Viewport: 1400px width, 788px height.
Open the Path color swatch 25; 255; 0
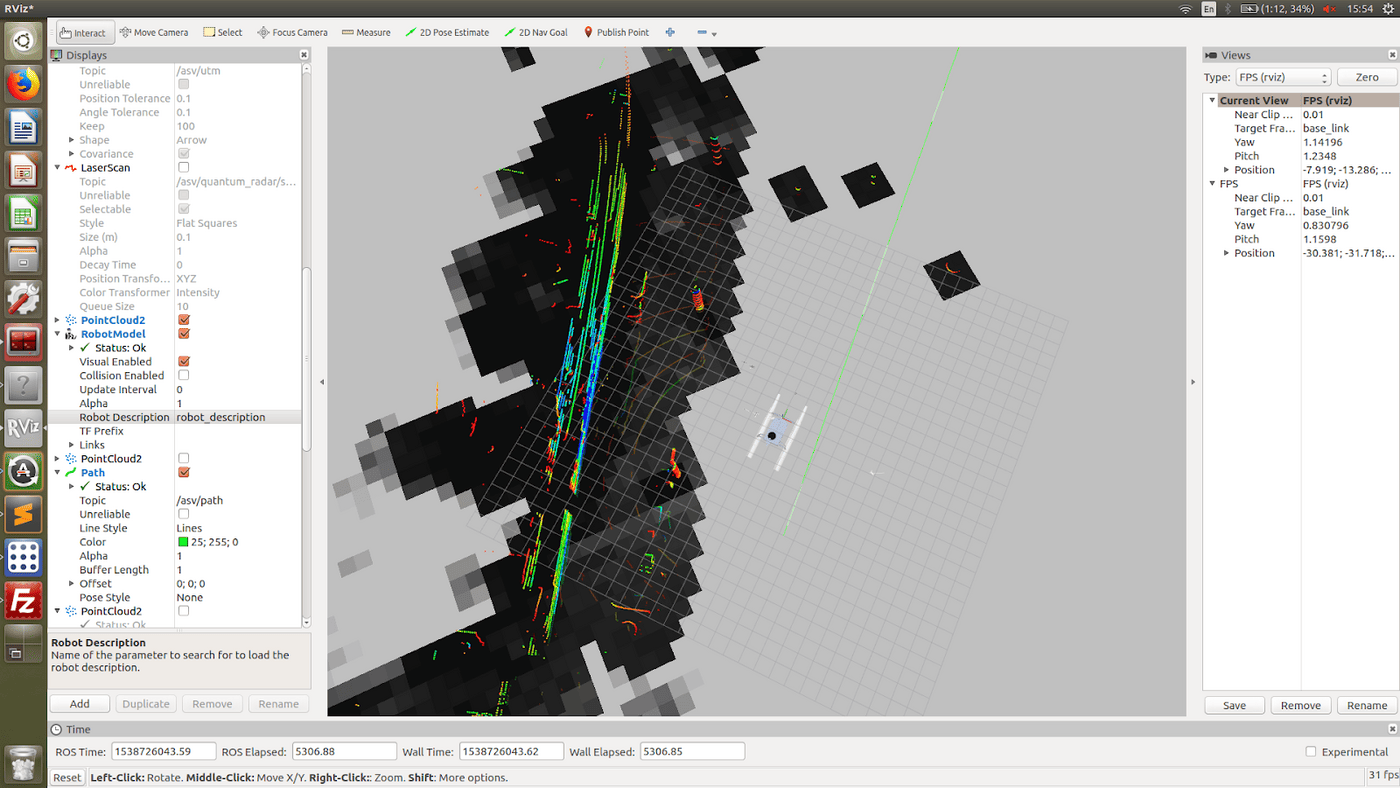(x=183, y=542)
